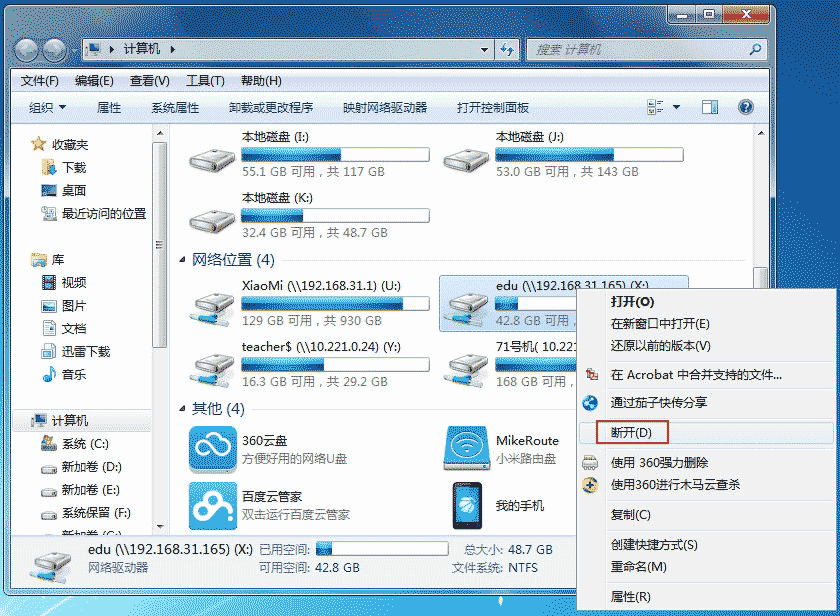Click 映射网络驱动器 toolbar button
The image size is (840, 616).
point(384,108)
